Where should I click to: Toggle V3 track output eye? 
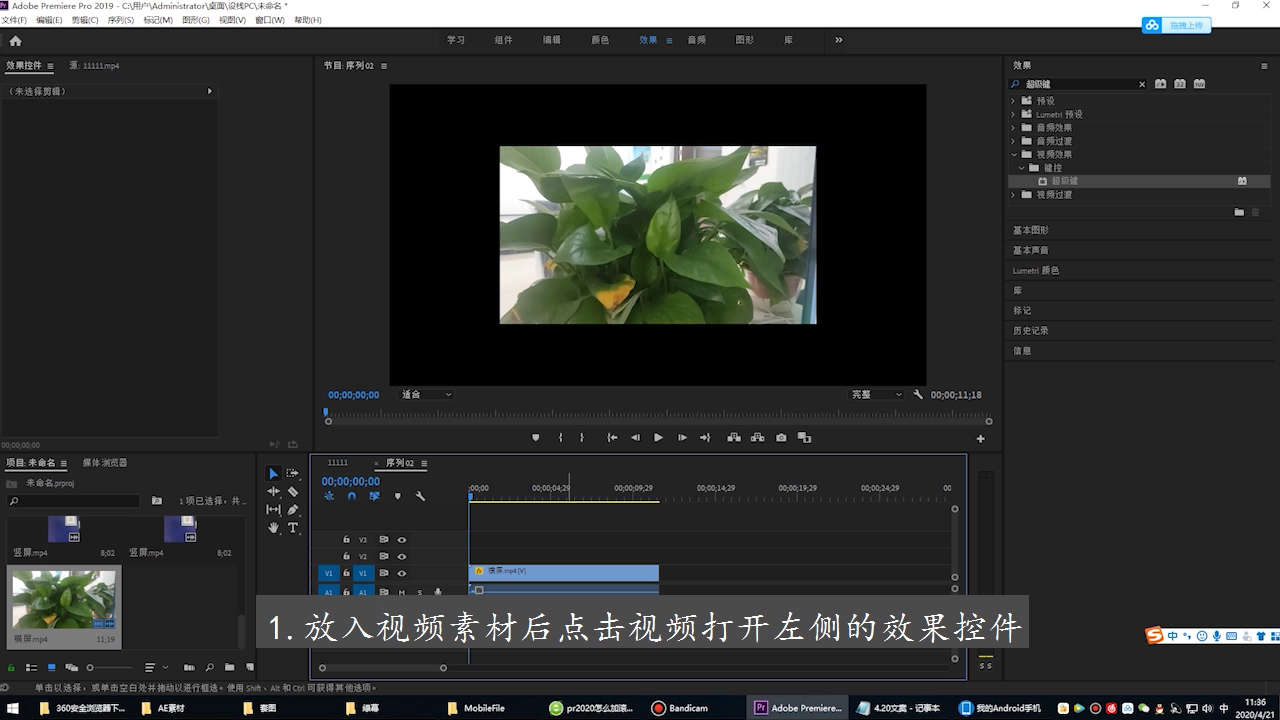[x=402, y=539]
